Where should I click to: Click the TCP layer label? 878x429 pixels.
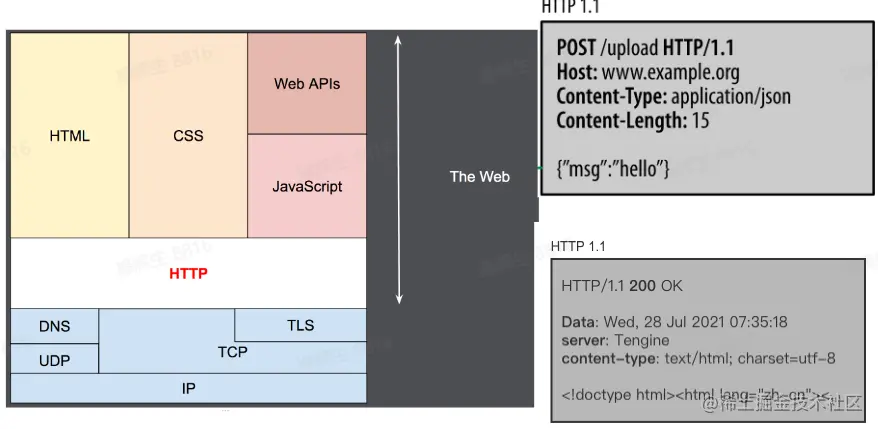click(x=232, y=352)
